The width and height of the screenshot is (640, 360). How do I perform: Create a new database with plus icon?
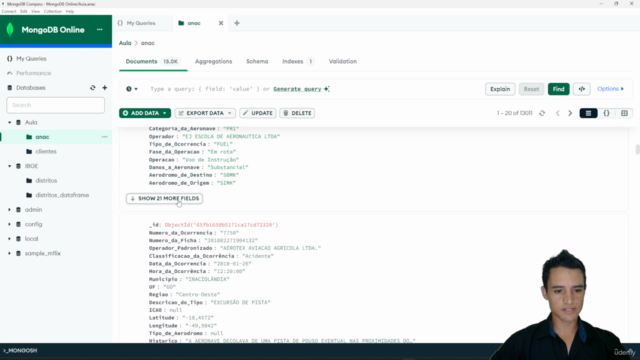(x=104, y=88)
